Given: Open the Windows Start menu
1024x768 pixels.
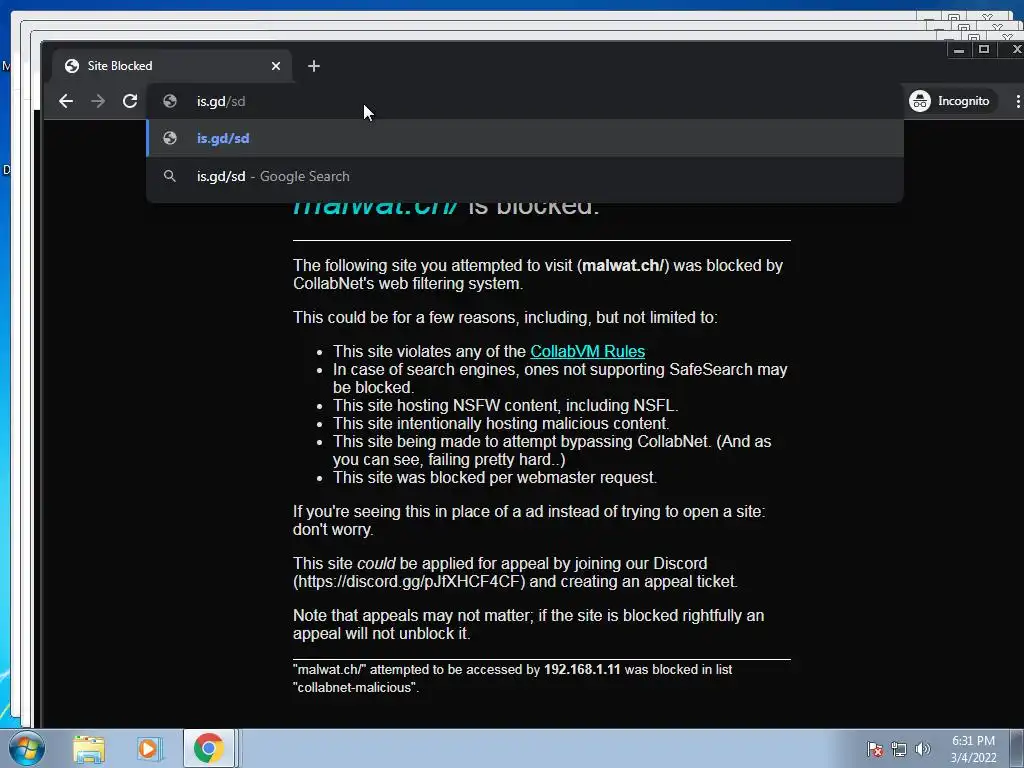Looking at the screenshot, I should pos(26,748).
